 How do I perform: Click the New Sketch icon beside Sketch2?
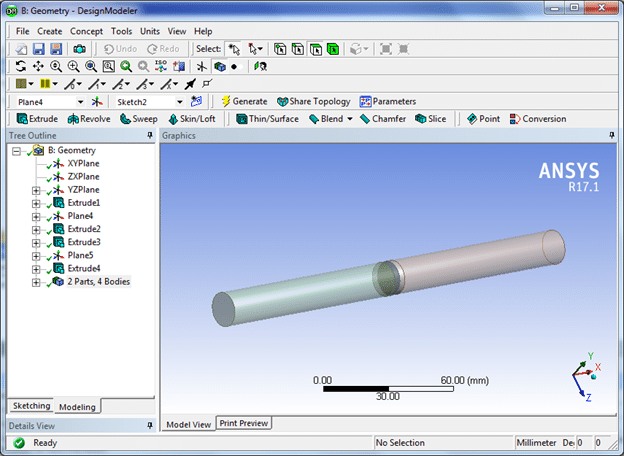tap(197, 101)
